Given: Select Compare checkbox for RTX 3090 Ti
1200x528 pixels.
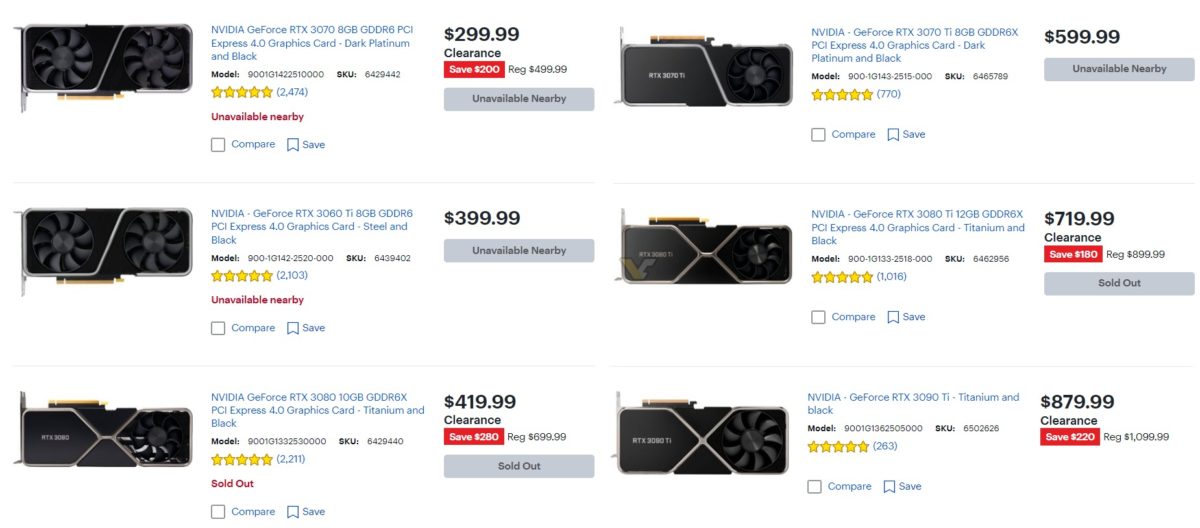Looking at the screenshot, I should (814, 487).
